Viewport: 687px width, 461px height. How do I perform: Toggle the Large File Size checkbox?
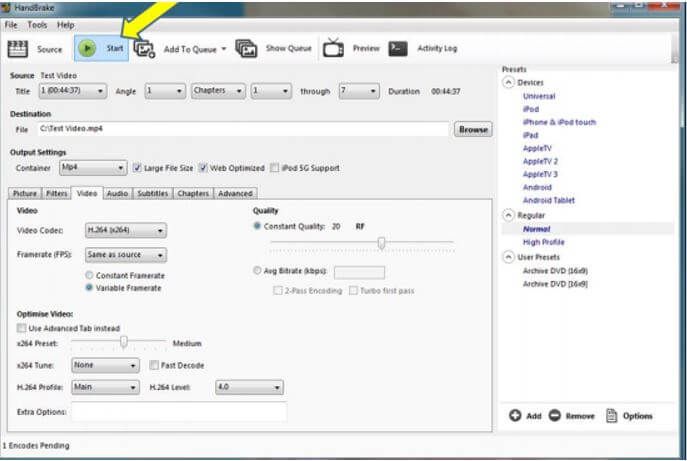(x=137, y=168)
